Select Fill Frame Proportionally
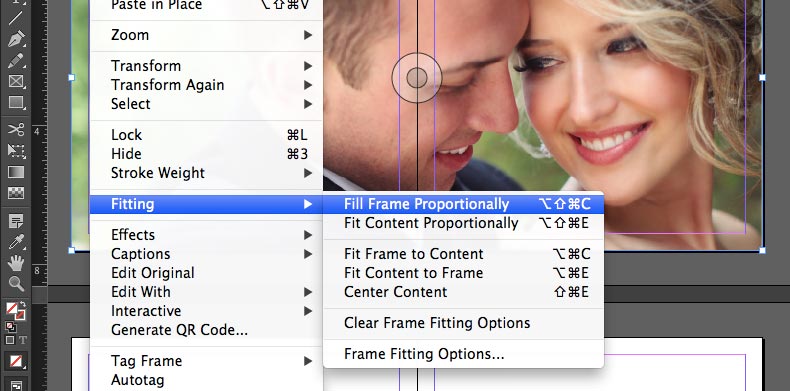This screenshot has width=790, height=391. pos(464,204)
